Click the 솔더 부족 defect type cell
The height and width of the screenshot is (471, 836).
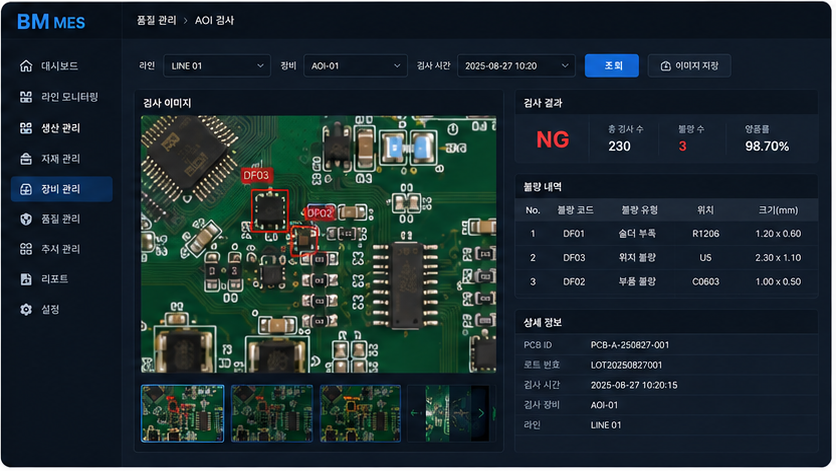(x=637, y=234)
